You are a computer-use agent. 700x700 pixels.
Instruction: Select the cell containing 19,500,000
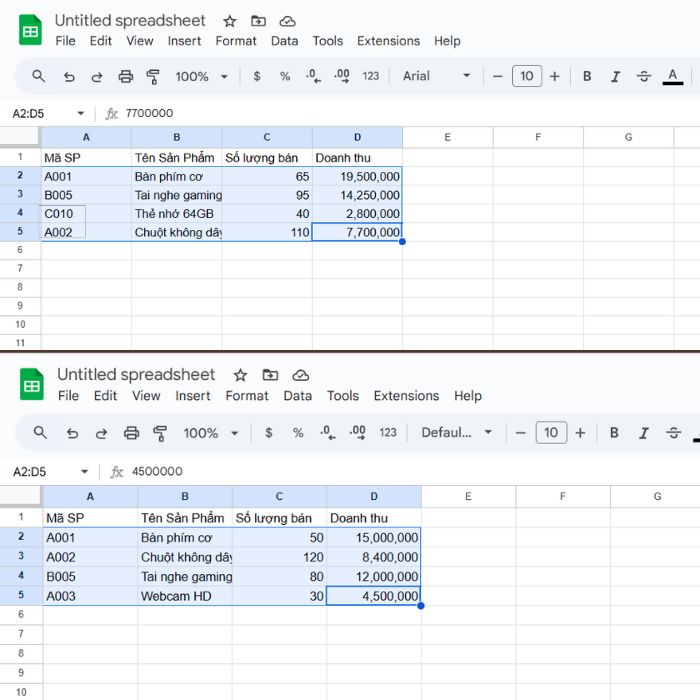tap(357, 177)
